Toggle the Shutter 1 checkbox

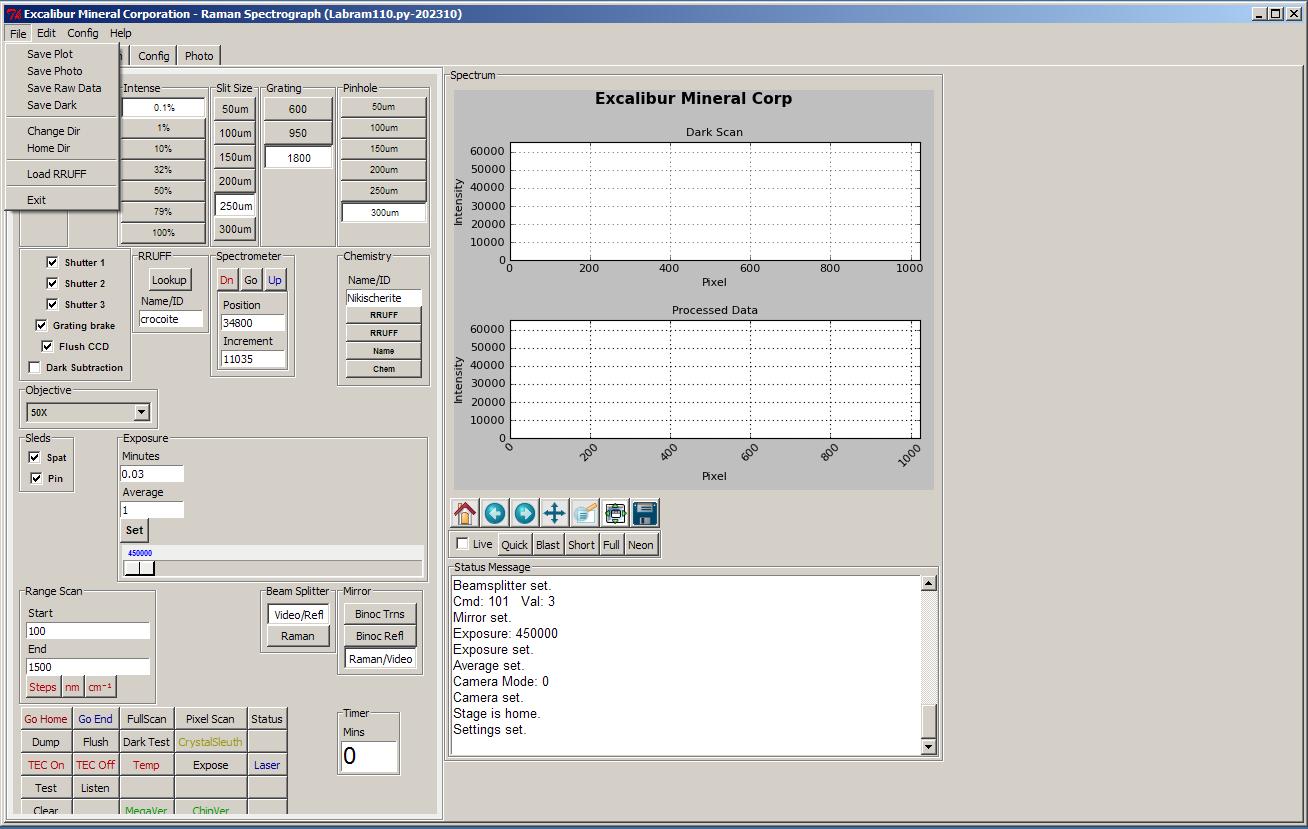tap(52, 262)
